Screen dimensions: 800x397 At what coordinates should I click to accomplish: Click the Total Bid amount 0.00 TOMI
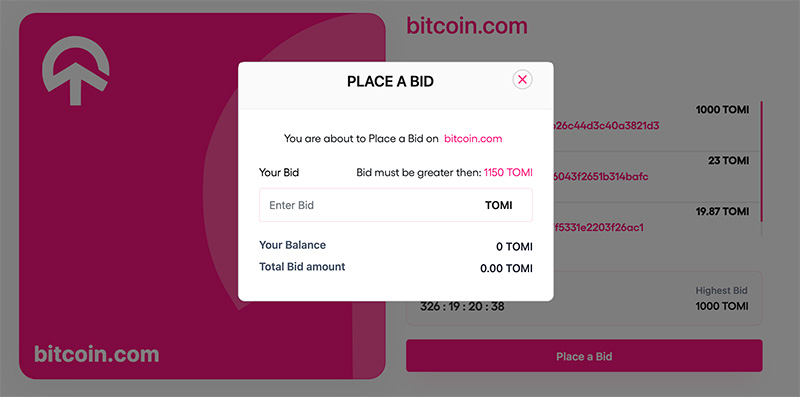(x=506, y=268)
